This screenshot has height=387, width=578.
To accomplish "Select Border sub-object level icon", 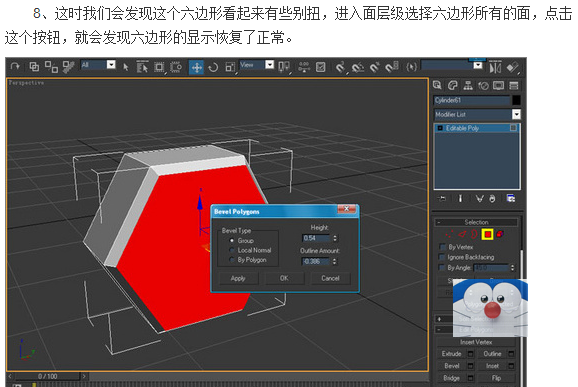I will pyautogui.click(x=474, y=234).
